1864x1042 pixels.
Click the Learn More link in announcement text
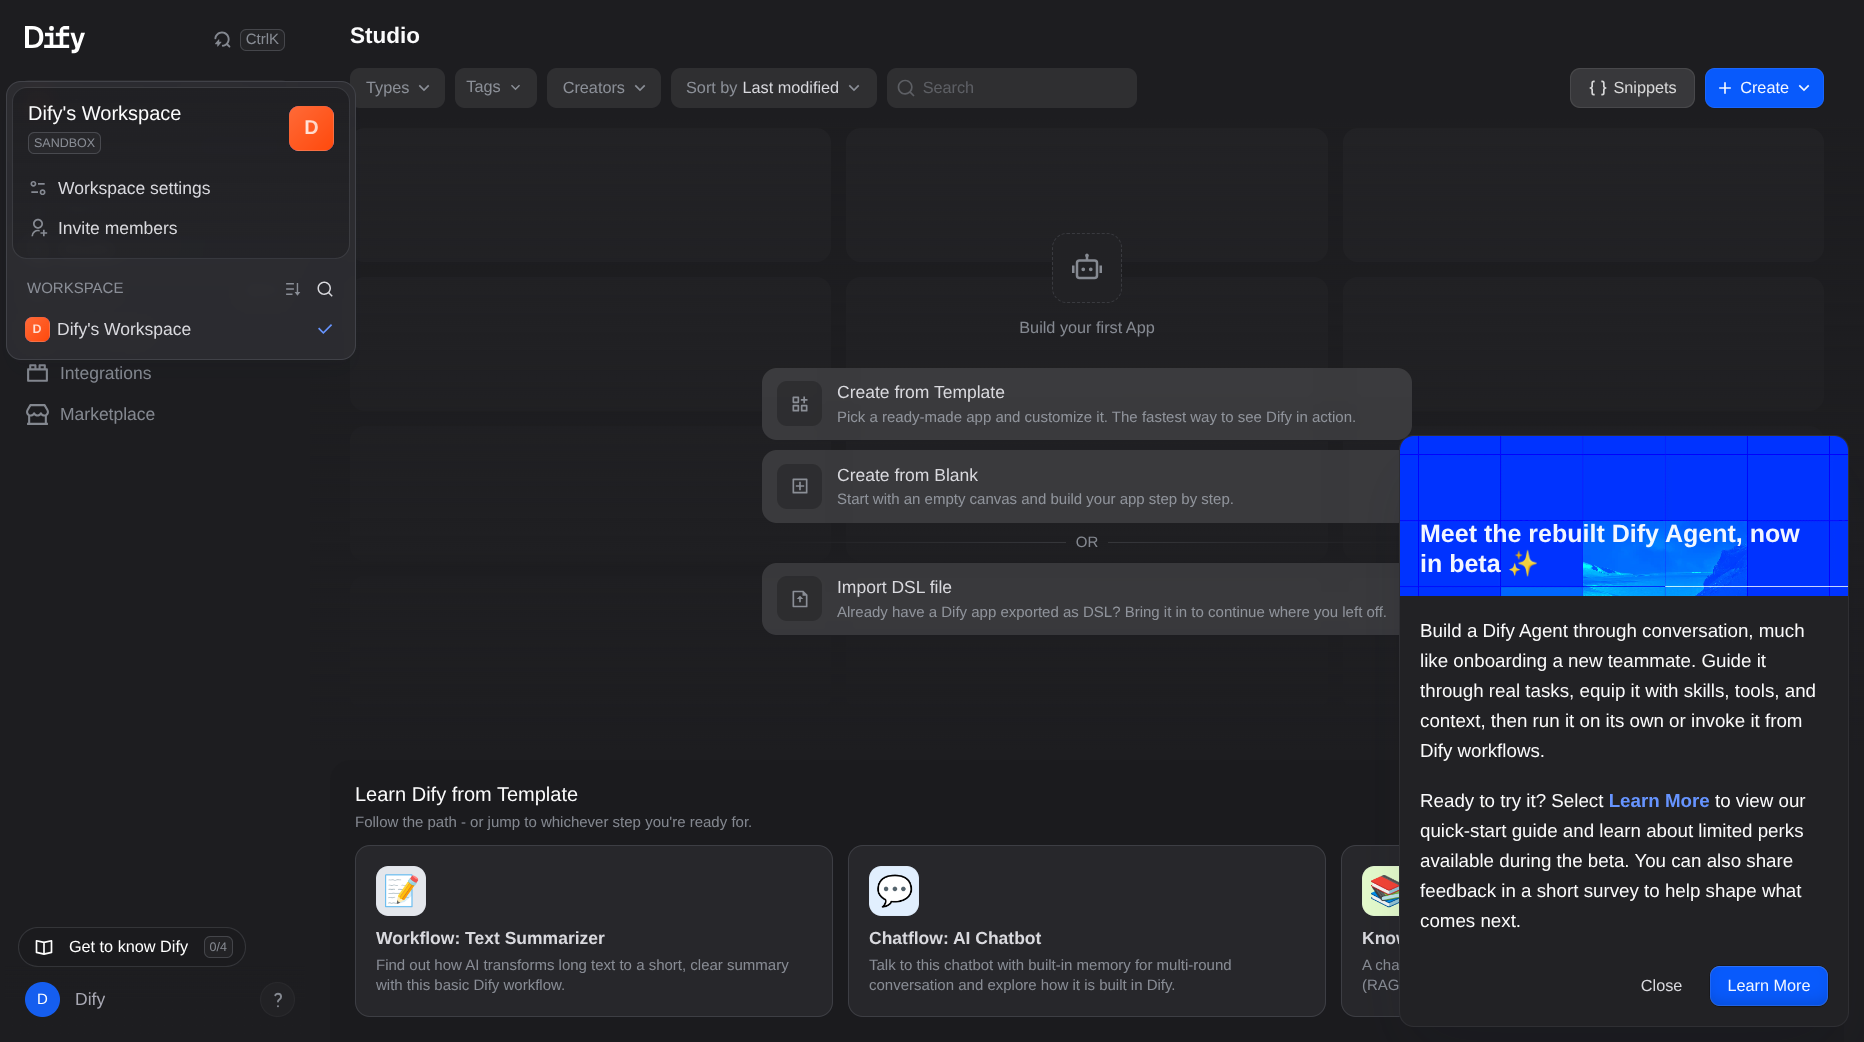pyautogui.click(x=1658, y=801)
